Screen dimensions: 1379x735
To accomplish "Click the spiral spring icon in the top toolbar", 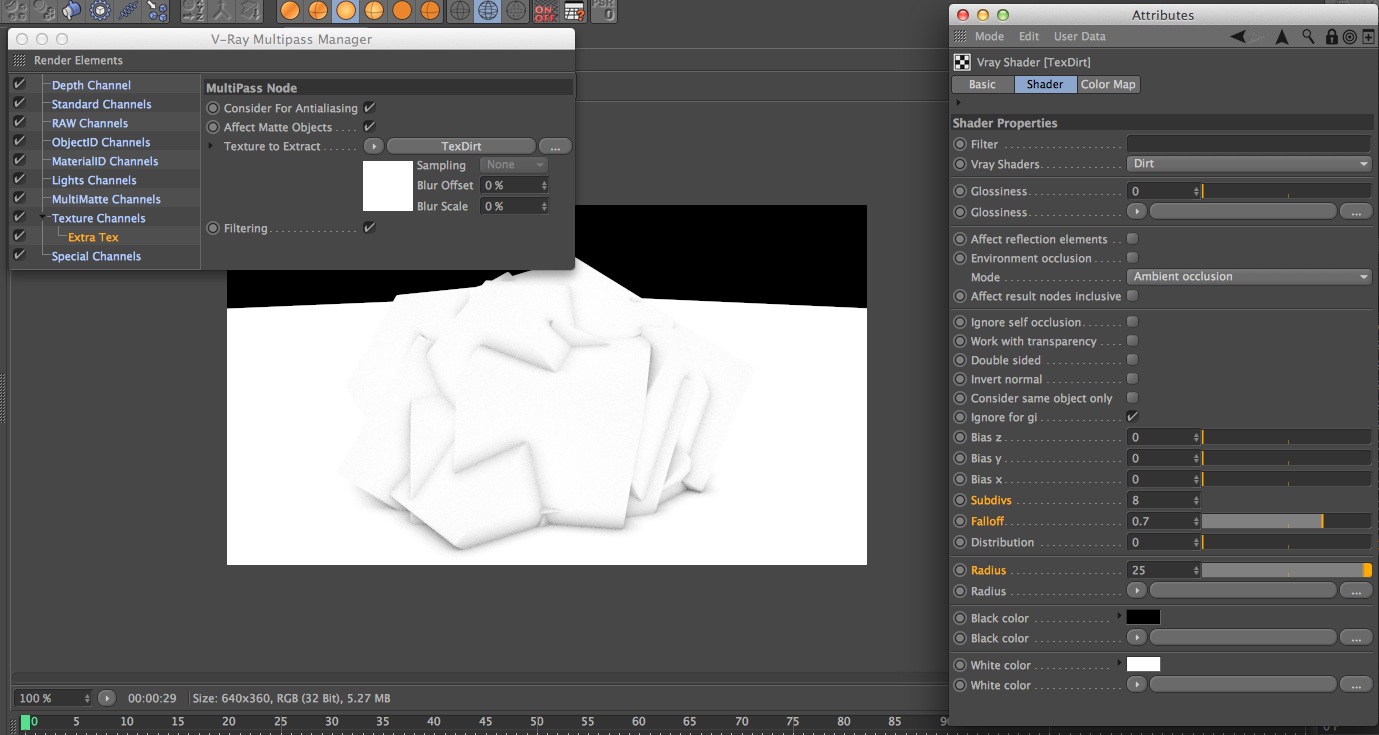I will (129, 11).
